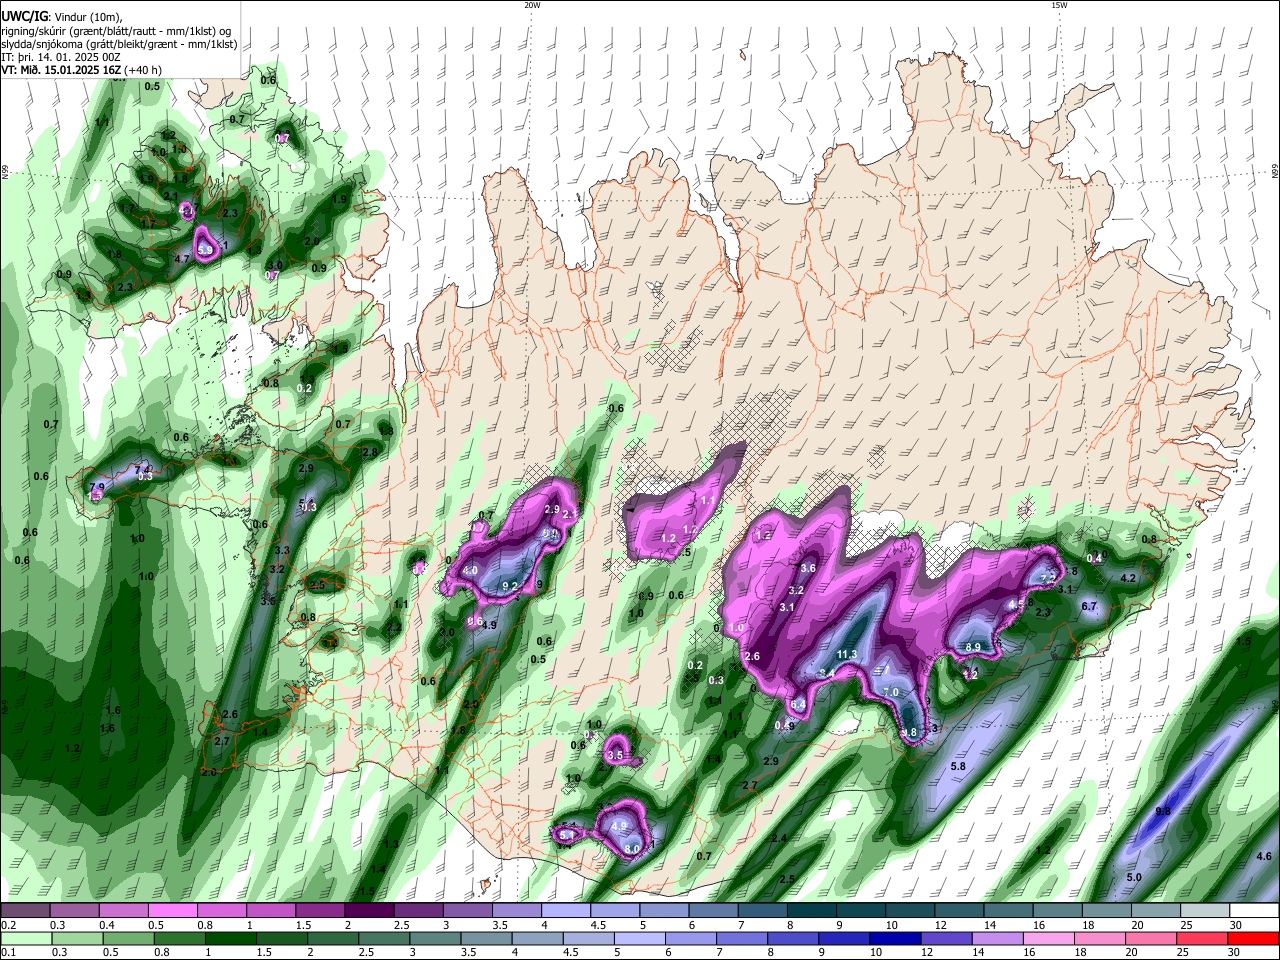The image size is (1280, 960).
Task: Click the 4.7 value in Westfjords
Action: tap(182, 259)
